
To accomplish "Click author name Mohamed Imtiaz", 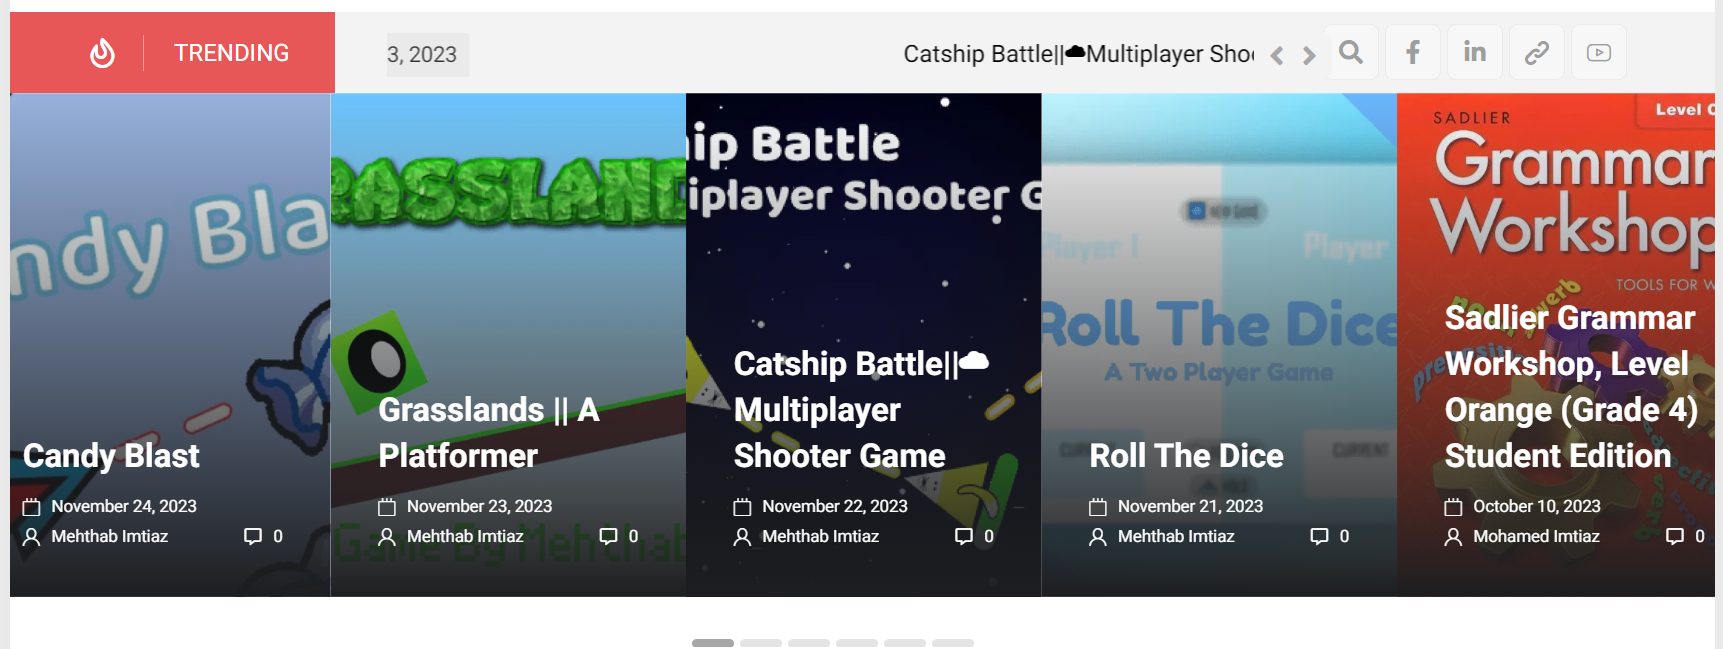I will click(1536, 537).
